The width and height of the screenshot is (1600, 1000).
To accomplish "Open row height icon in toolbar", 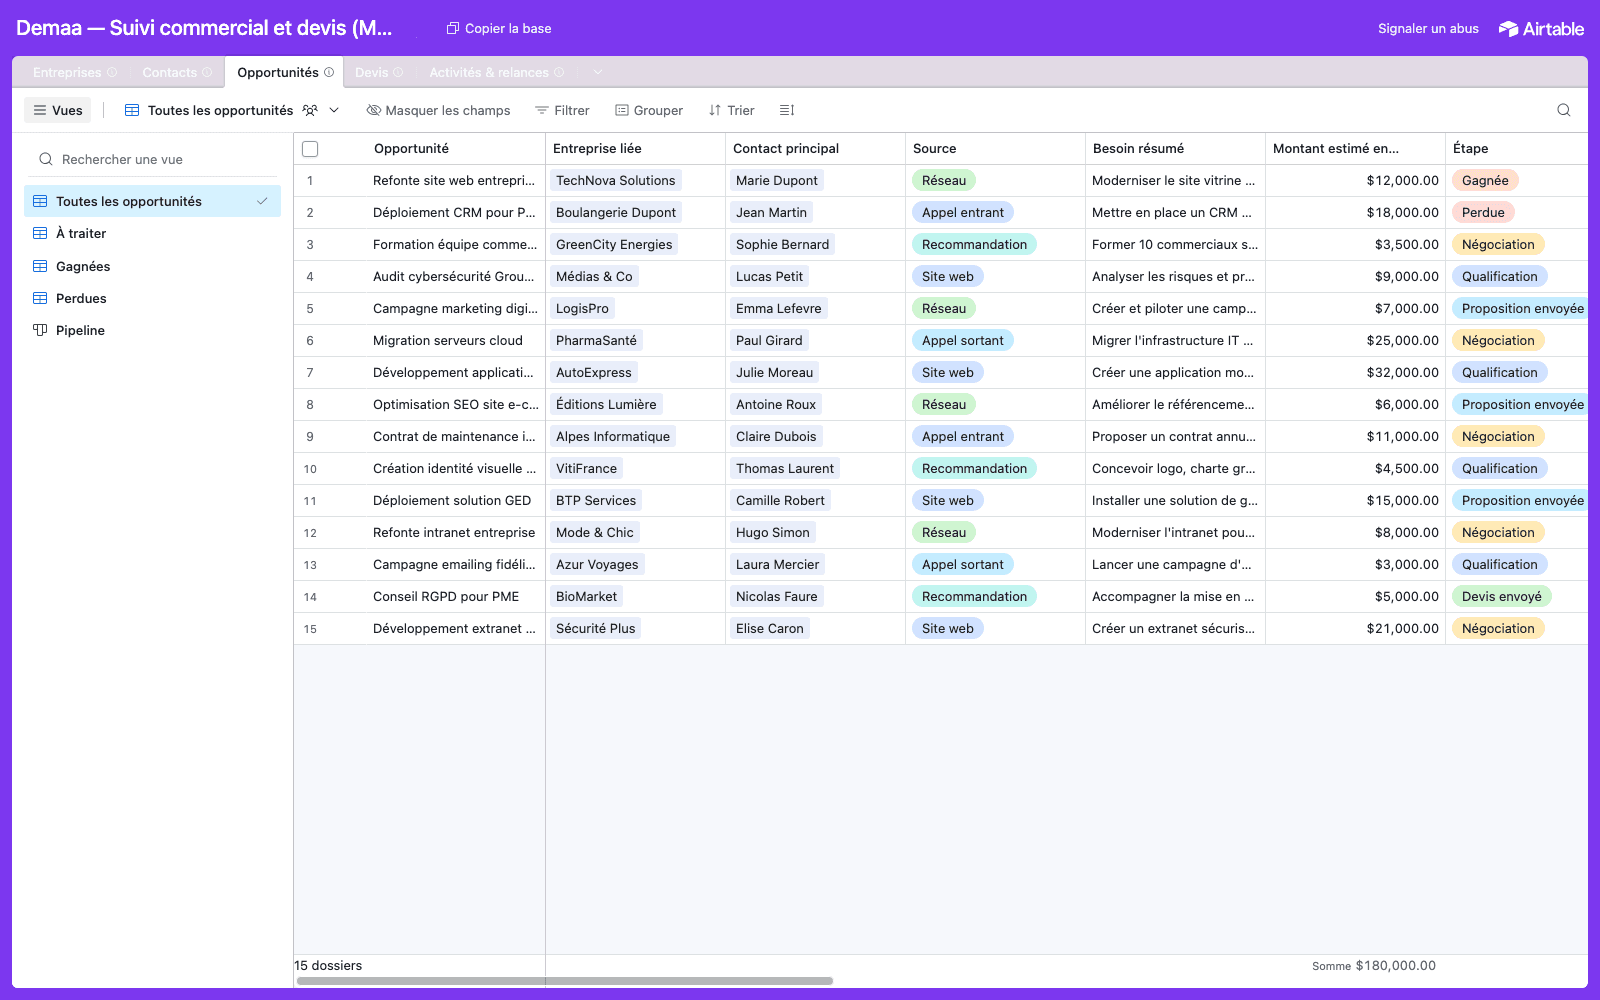I will [787, 110].
